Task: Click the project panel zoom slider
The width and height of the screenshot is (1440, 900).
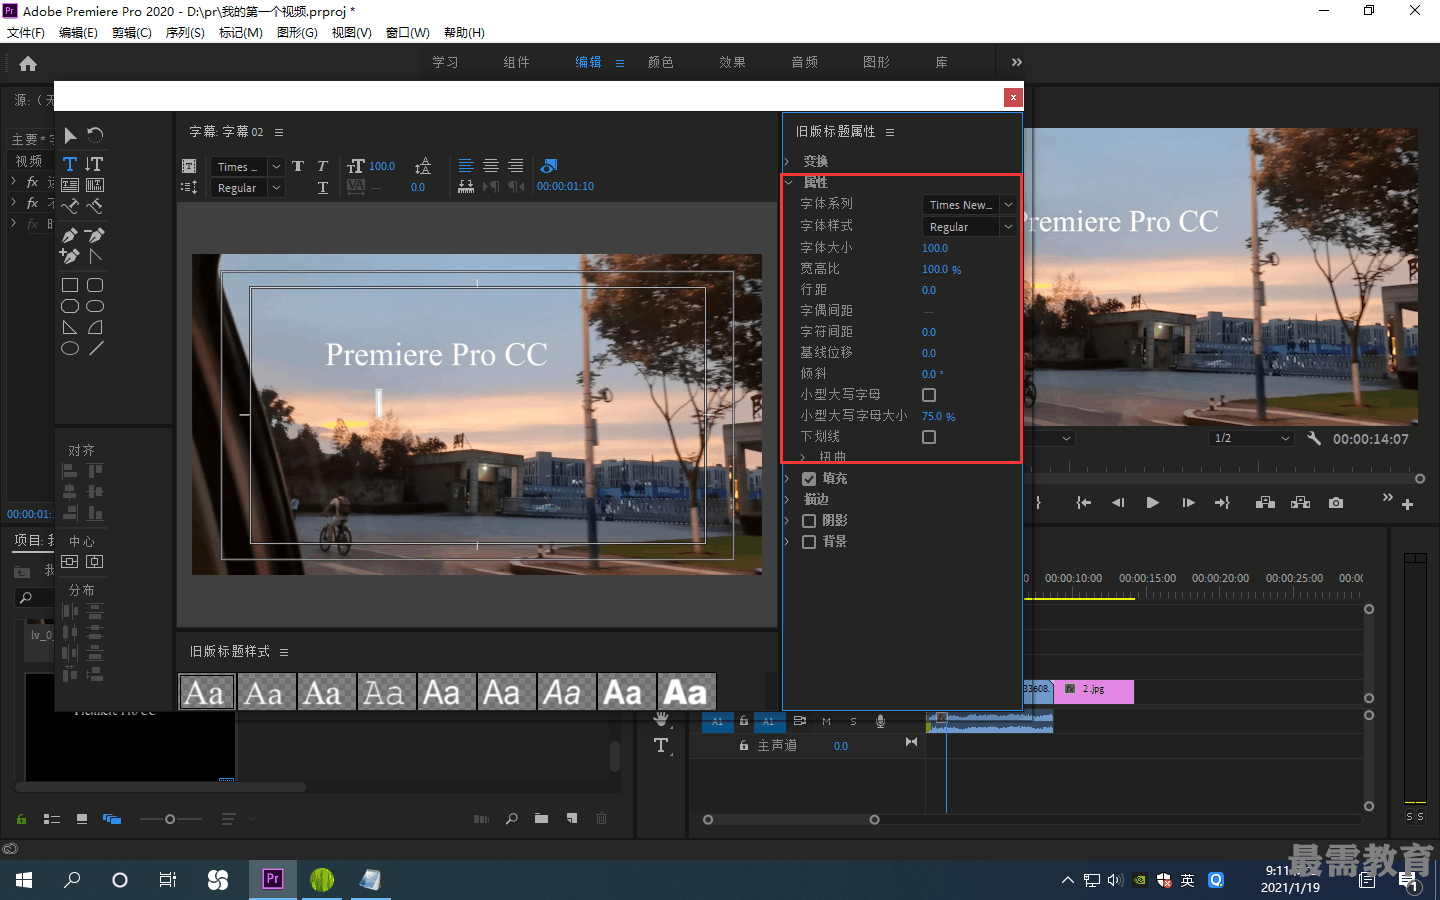Action: pyautogui.click(x=170, y=819)
